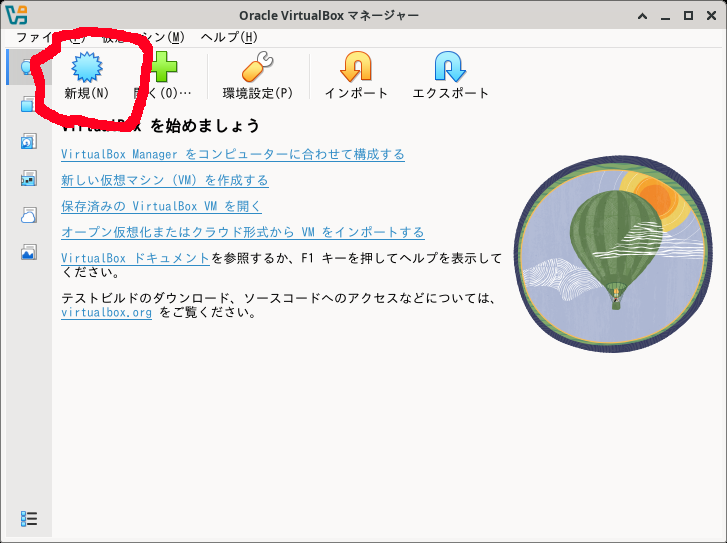Image resolution: width=727 pixels, height=543 pixels.
Task: Select the third sidebar icon with circular arrow
Action: (28, 142)
